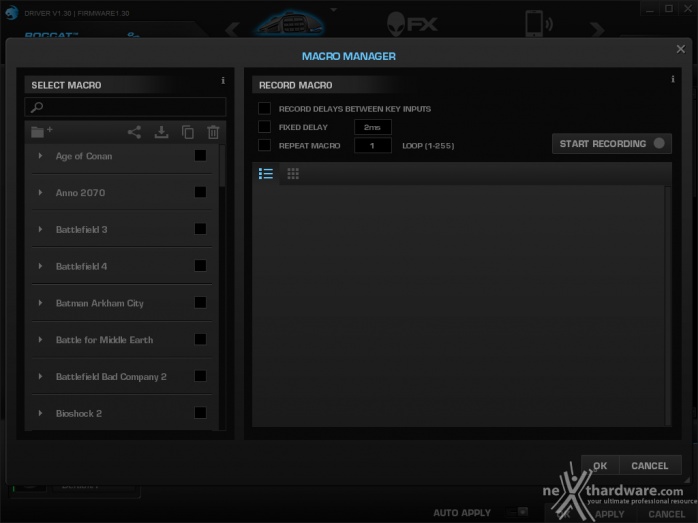Screen dimensions: 698x523
Task: Expand the Batman Arkham City macro folder
Action: (x=40, y=303)
